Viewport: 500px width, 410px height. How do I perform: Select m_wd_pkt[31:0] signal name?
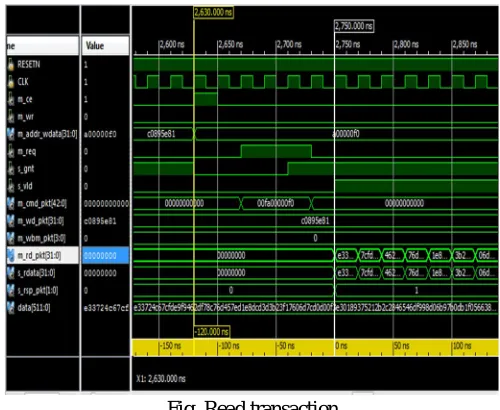click(x=40, y=221)
